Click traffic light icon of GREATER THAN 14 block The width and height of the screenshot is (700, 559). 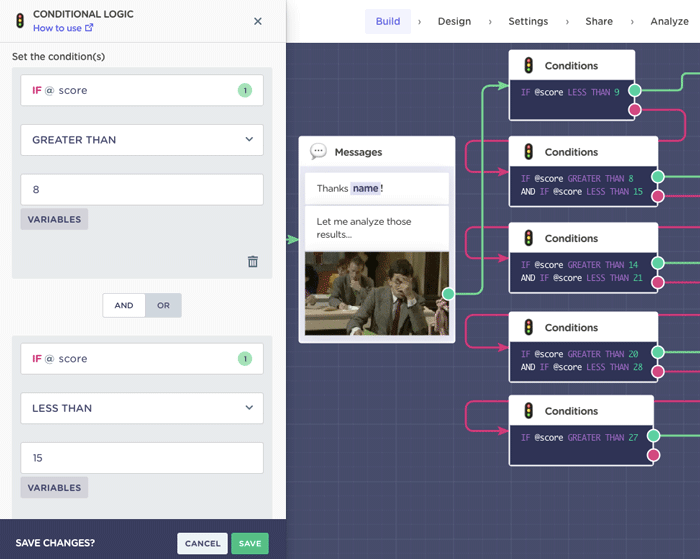529,238
